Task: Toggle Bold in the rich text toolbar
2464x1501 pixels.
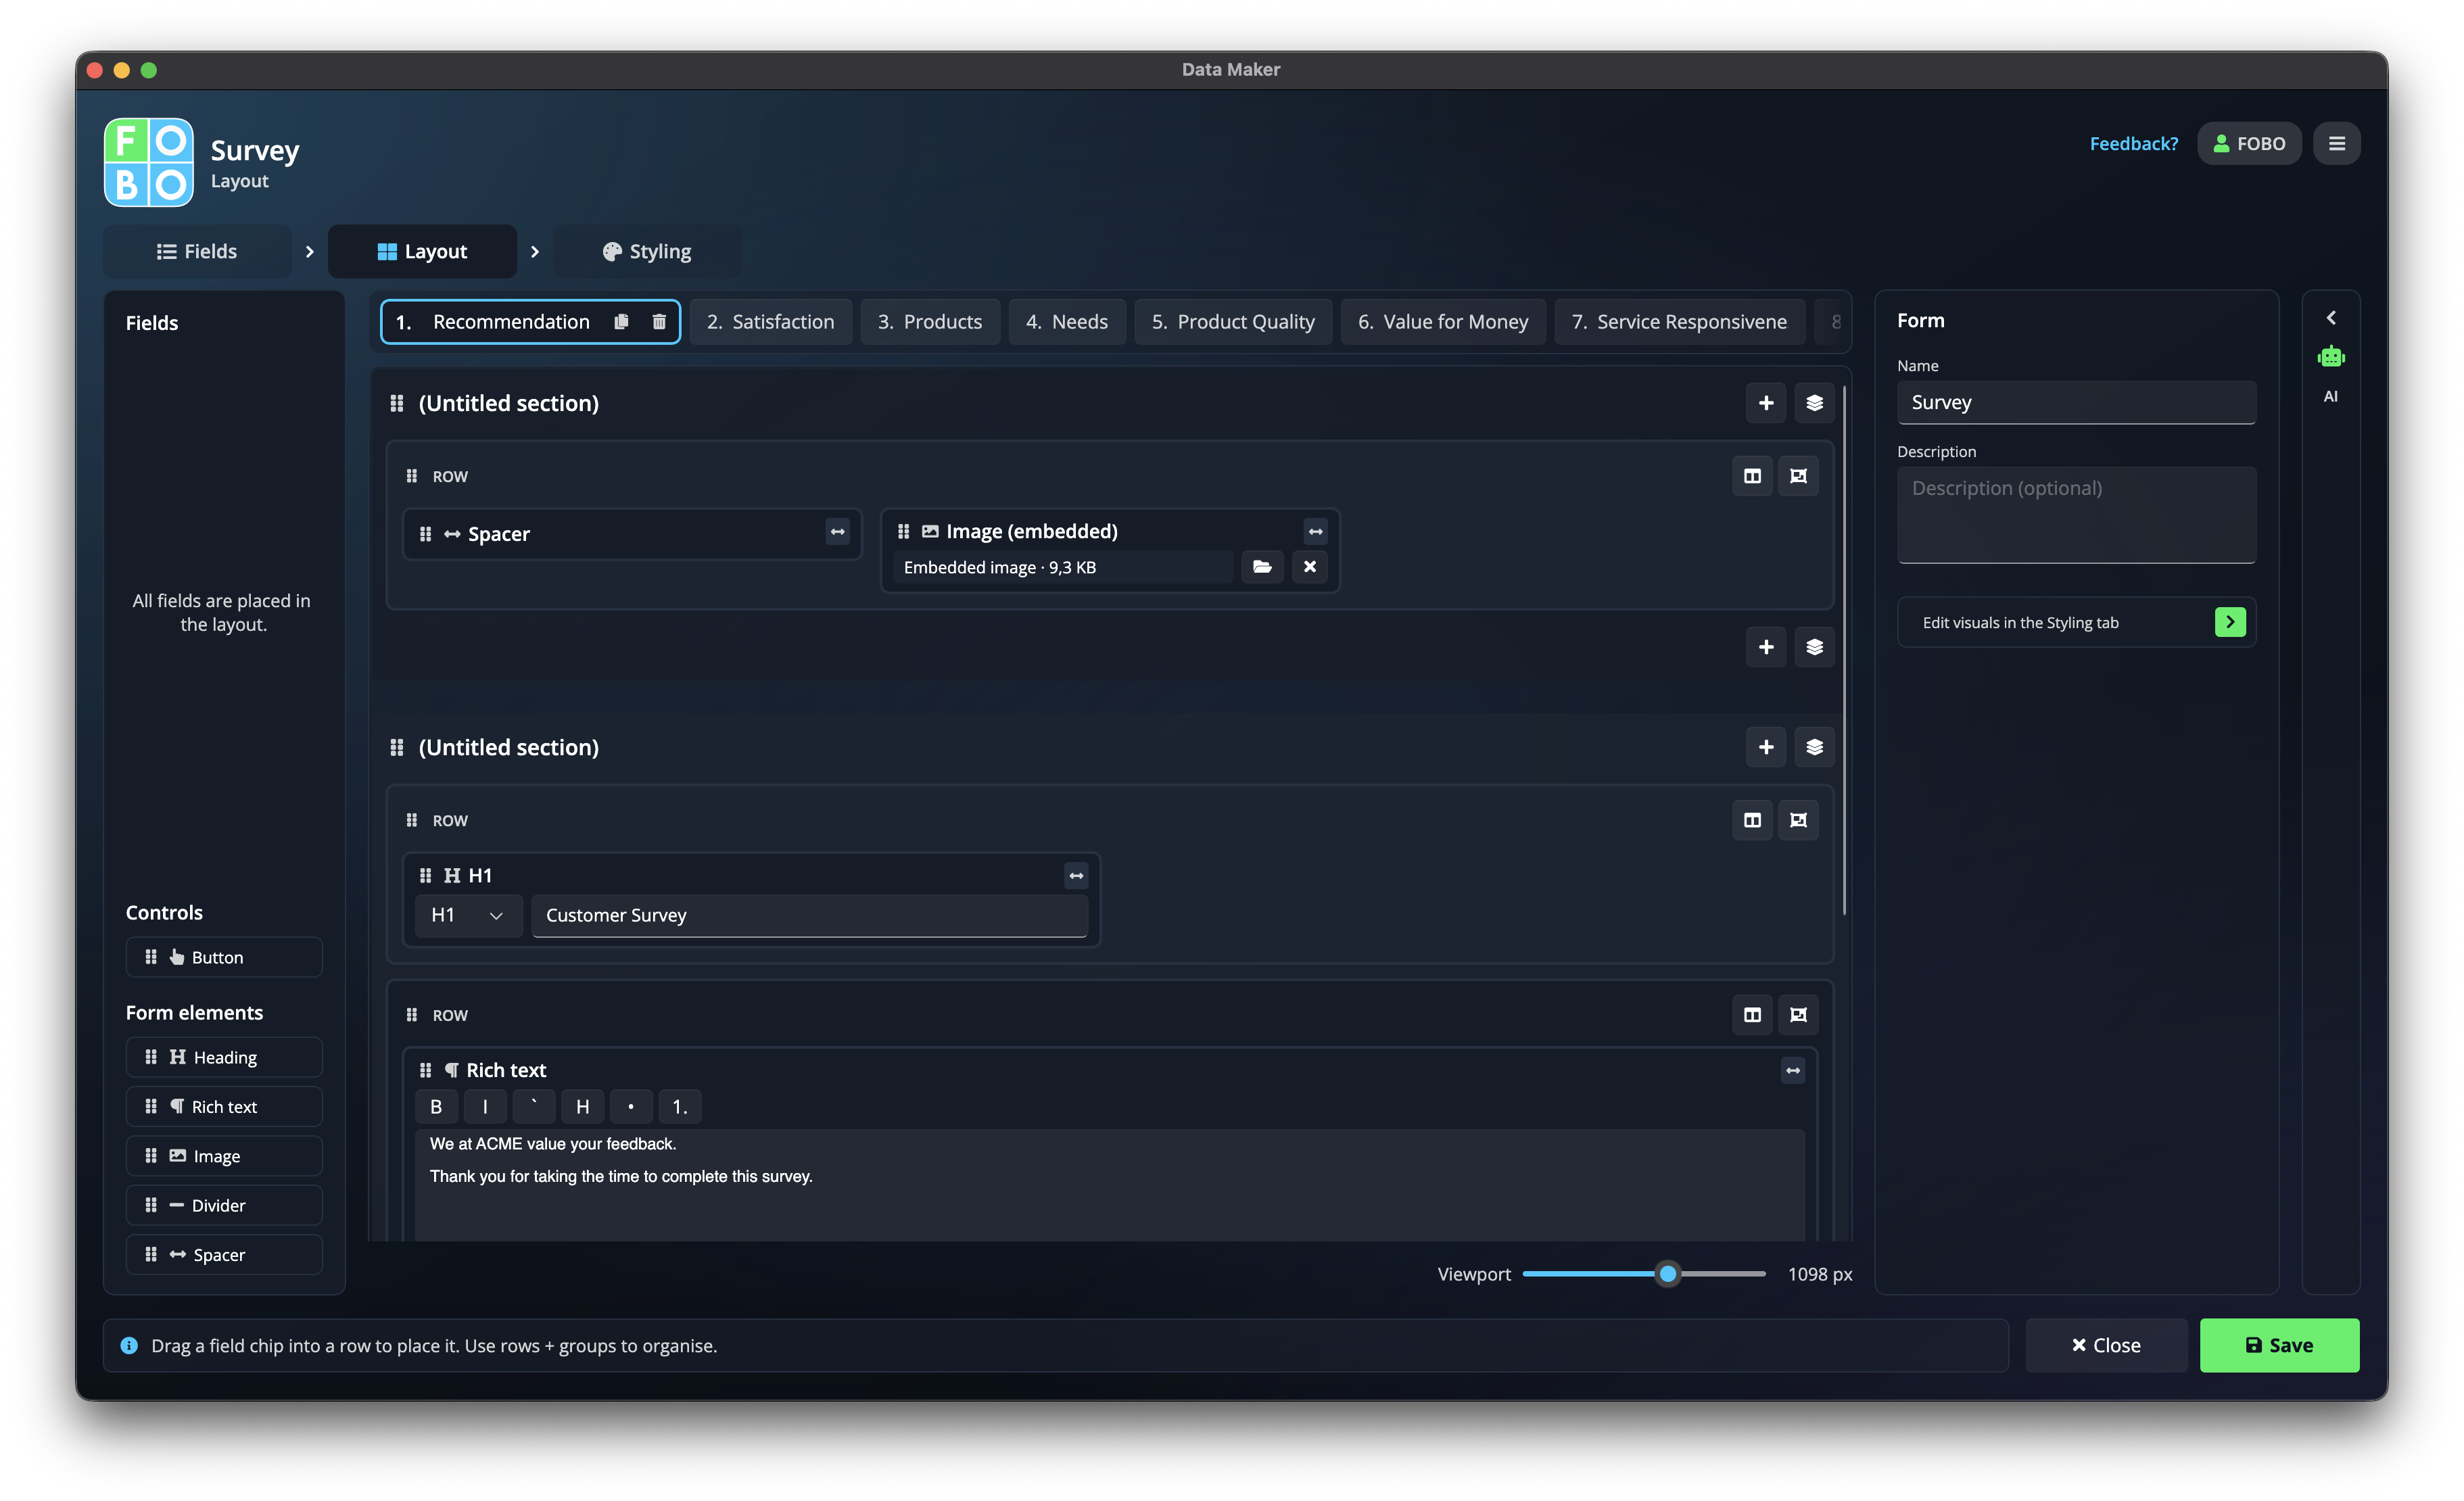Action: 436,1106
